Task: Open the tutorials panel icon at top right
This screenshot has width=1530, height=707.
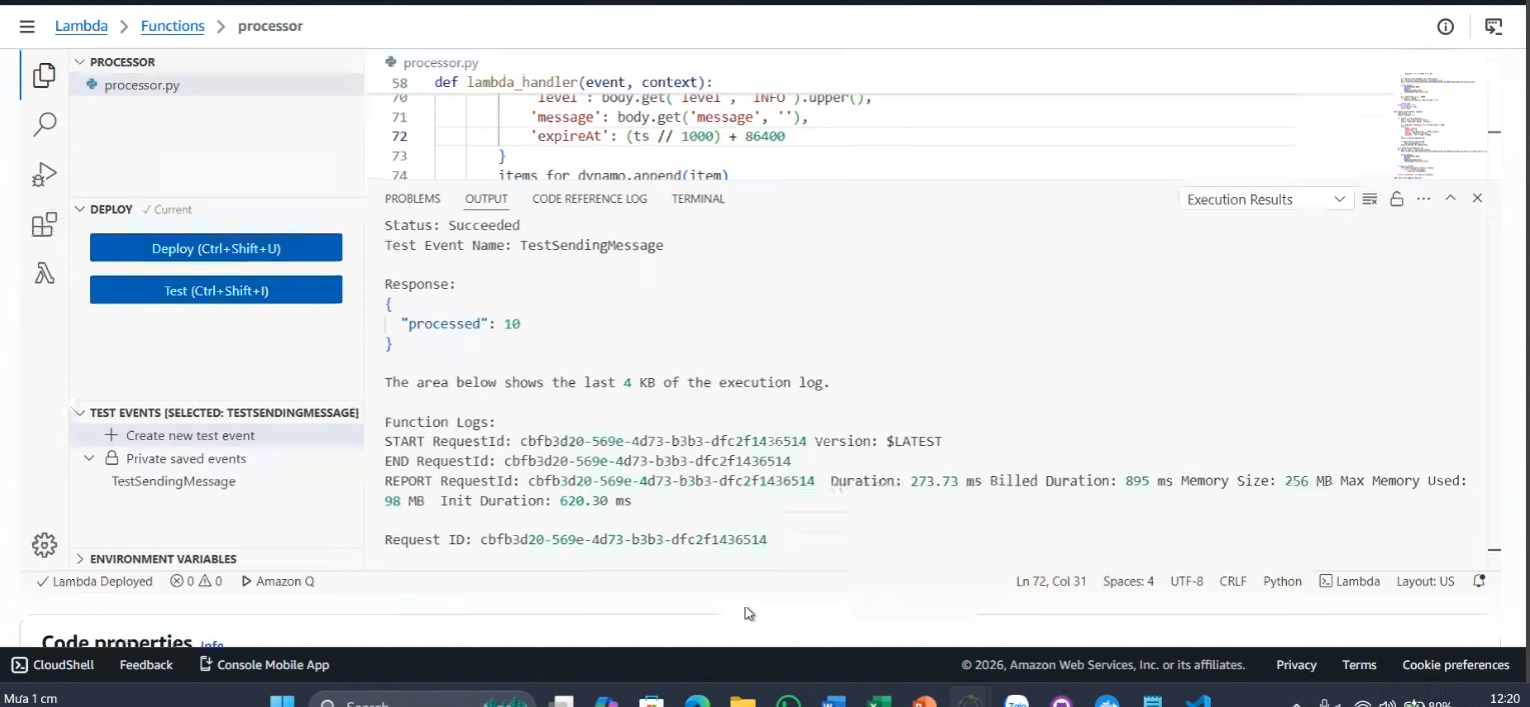Action: pos(1493,27)
